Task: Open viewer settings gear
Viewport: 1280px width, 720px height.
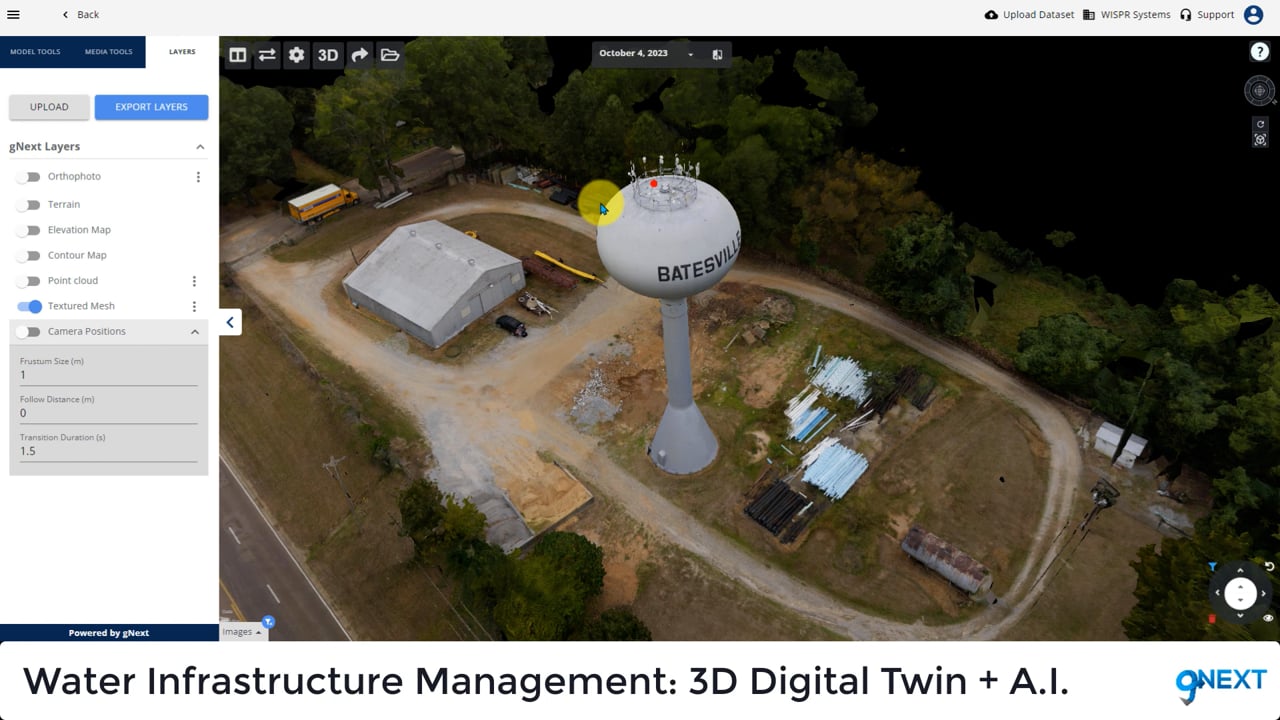Action: pyautogui.click(x=297, y=55)
